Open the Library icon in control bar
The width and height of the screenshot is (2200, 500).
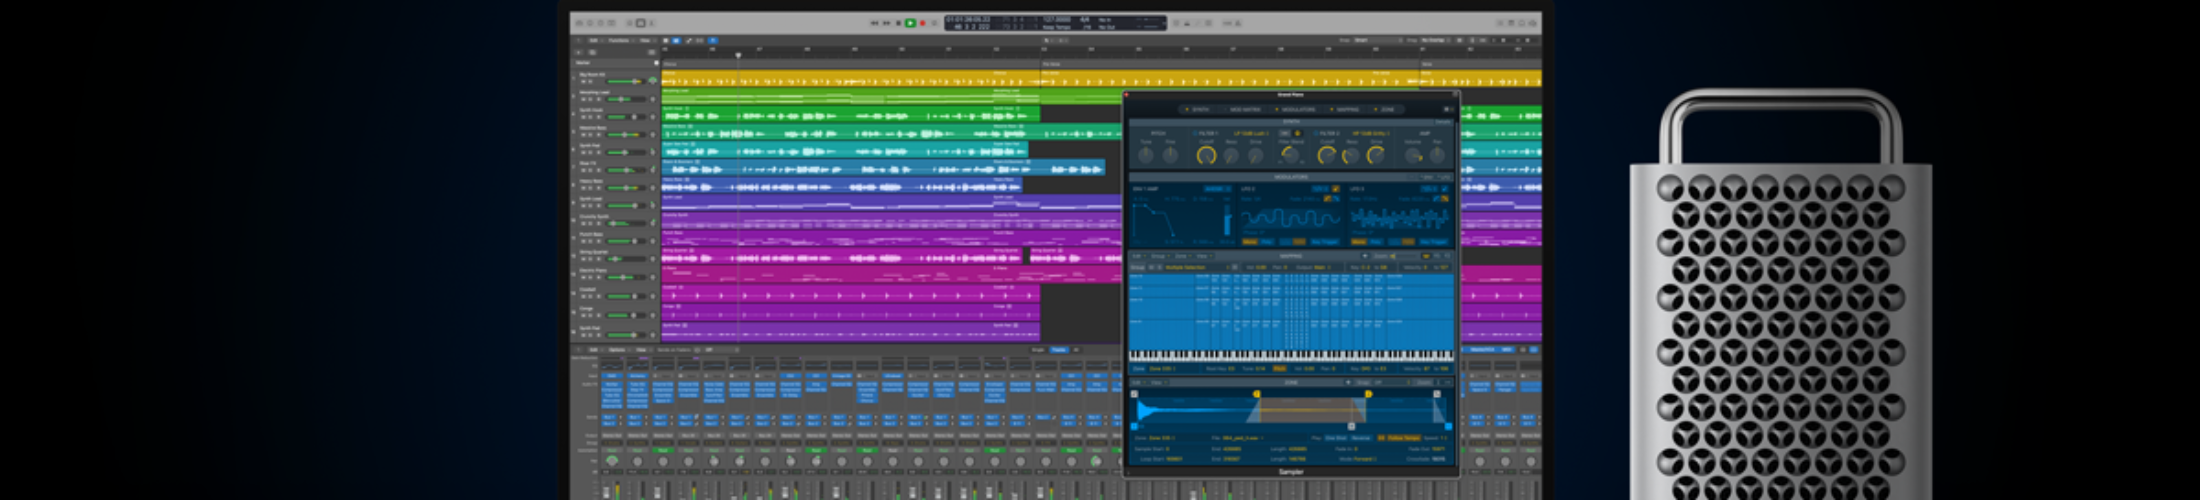tap(579, 23)
